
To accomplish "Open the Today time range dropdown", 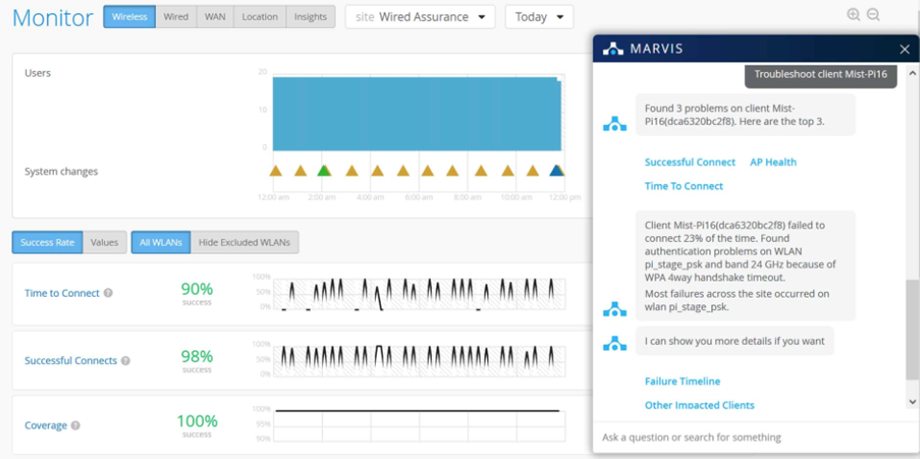I will pos(539,17).
